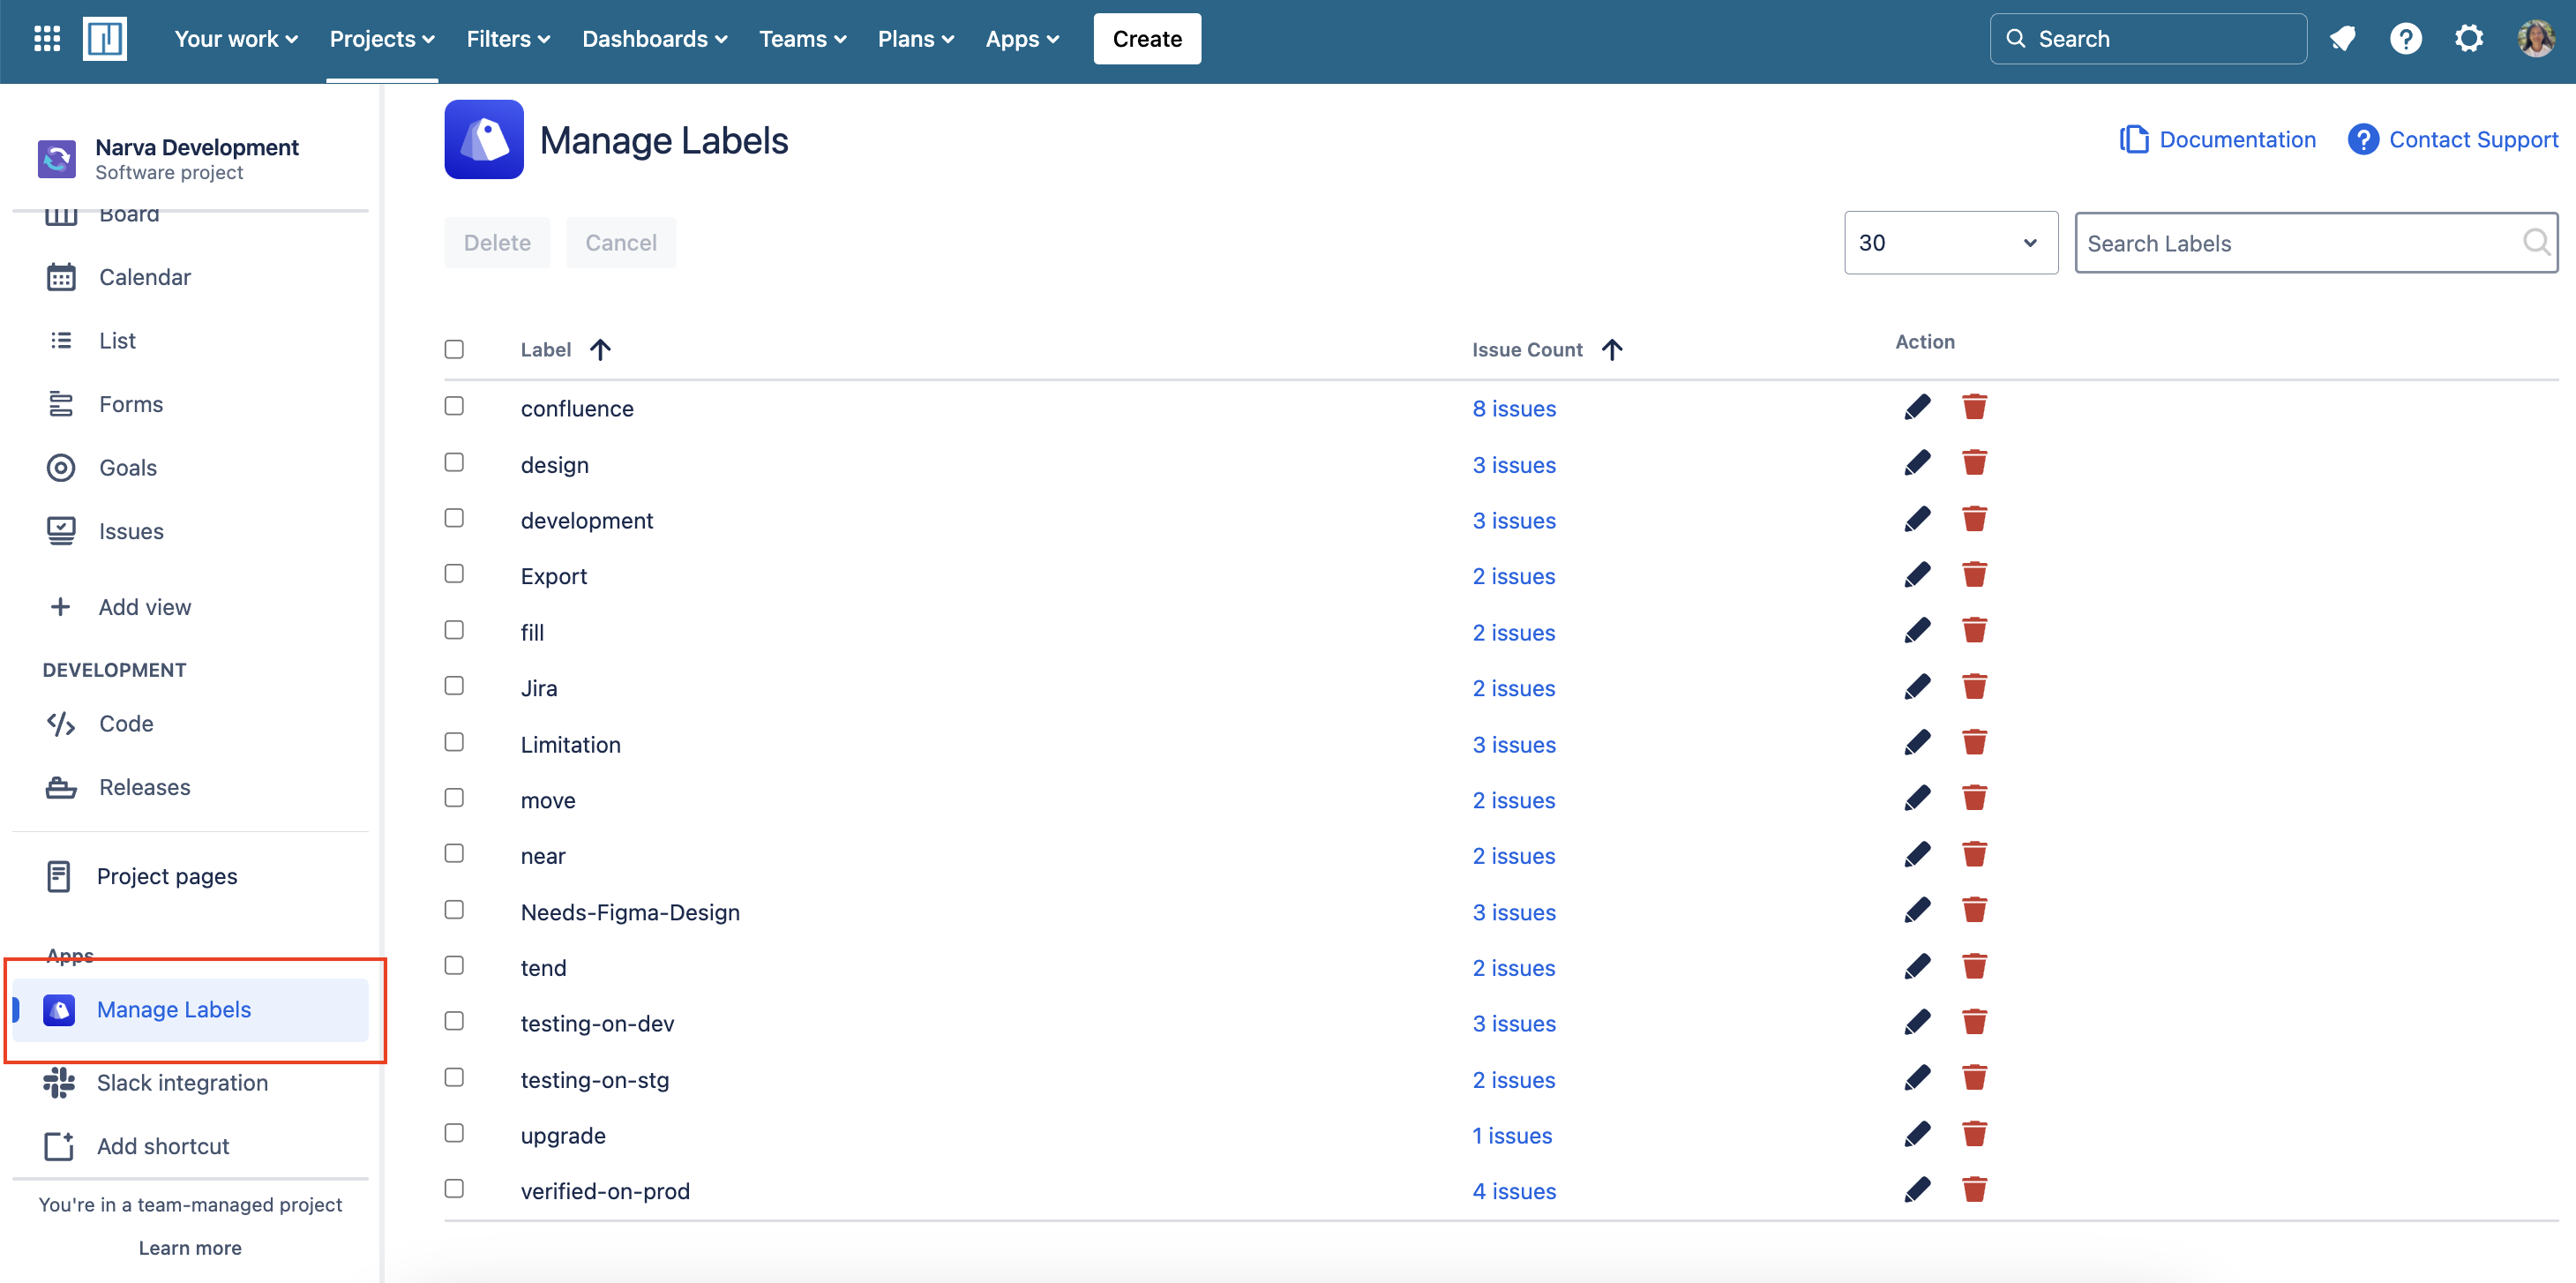Open Releases in the Development section
Screen dimensions: 2576x1283
click(61, 787)
